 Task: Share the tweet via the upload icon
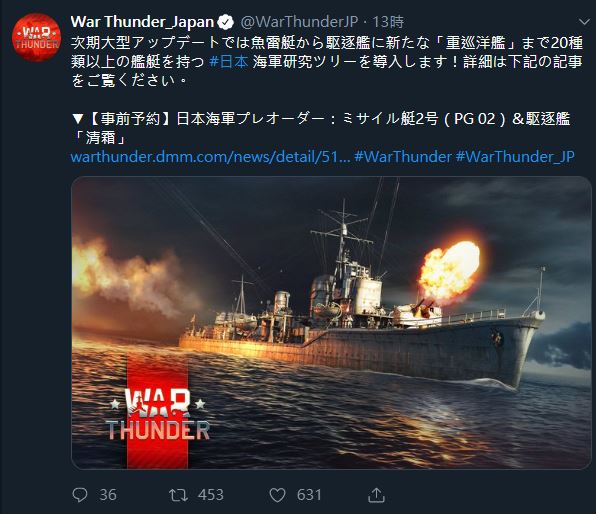pyautogui.click(x=376, y=495)
